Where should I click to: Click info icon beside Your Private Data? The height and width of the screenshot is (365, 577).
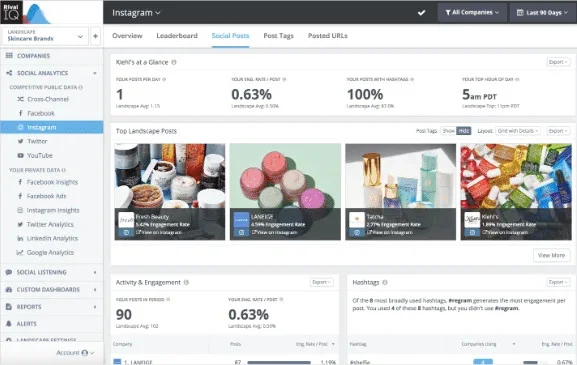pyautogui.click(x=64, y=170)
